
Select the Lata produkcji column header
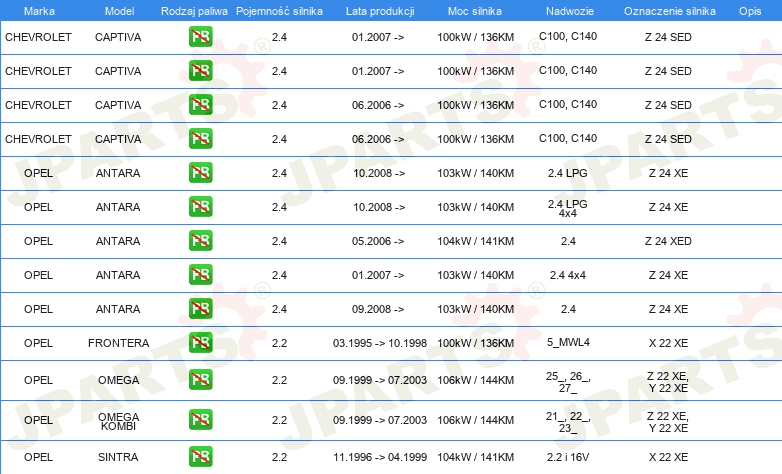pyautogui.click(x=380, y=11)
